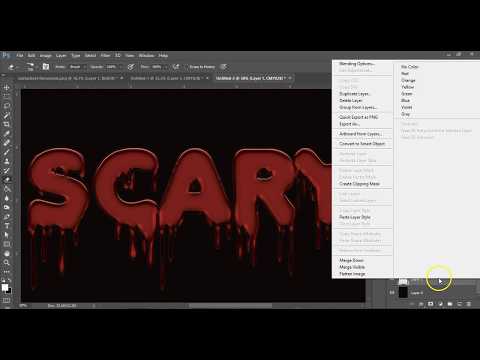Toggle the Erase to History checkbox

pyautogui.click(x=187, y=67)
